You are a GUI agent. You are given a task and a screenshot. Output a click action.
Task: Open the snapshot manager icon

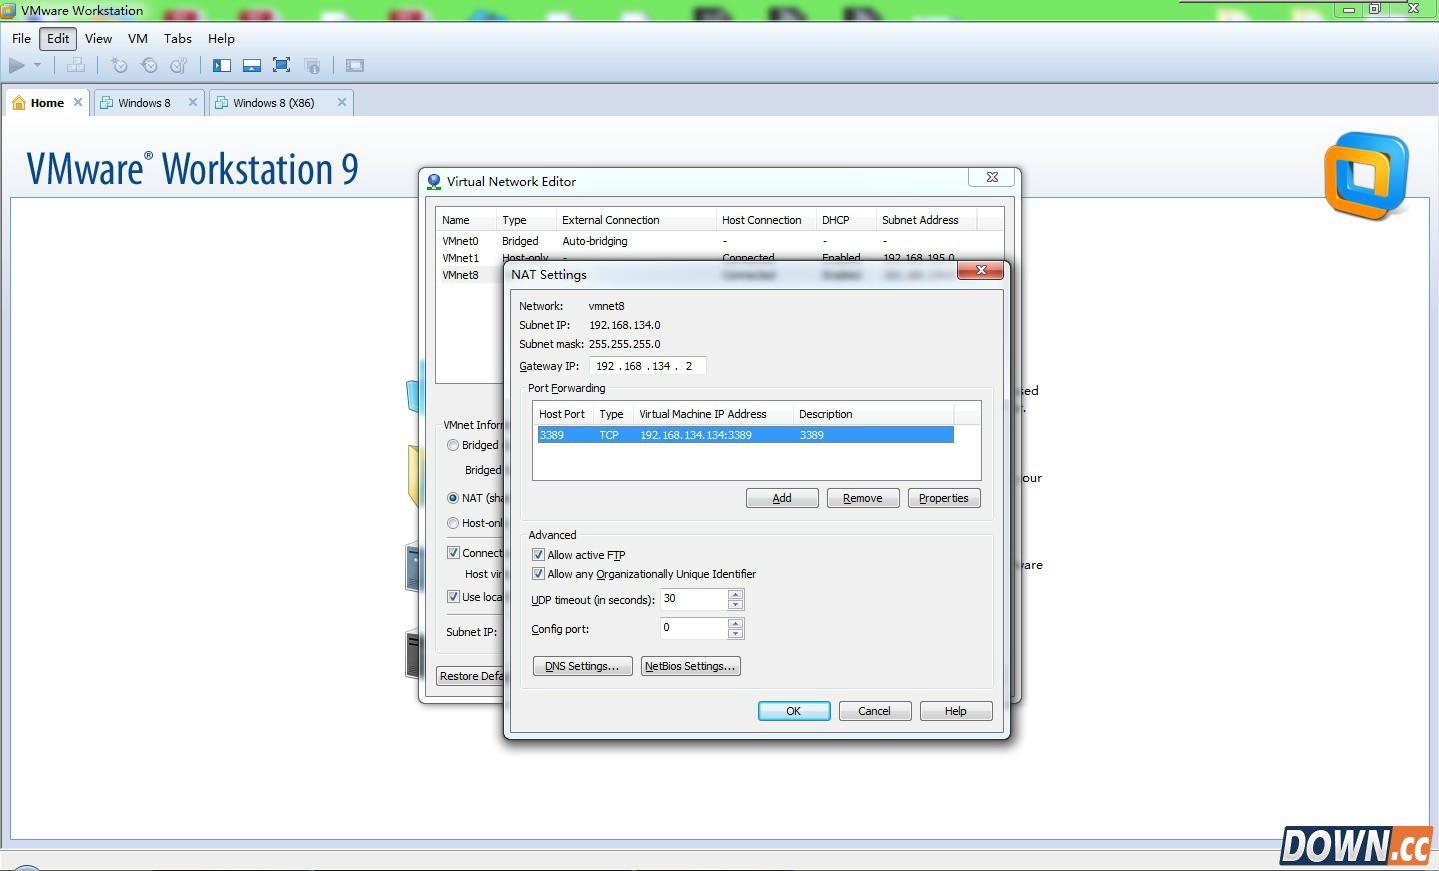[x=179, y=66]
